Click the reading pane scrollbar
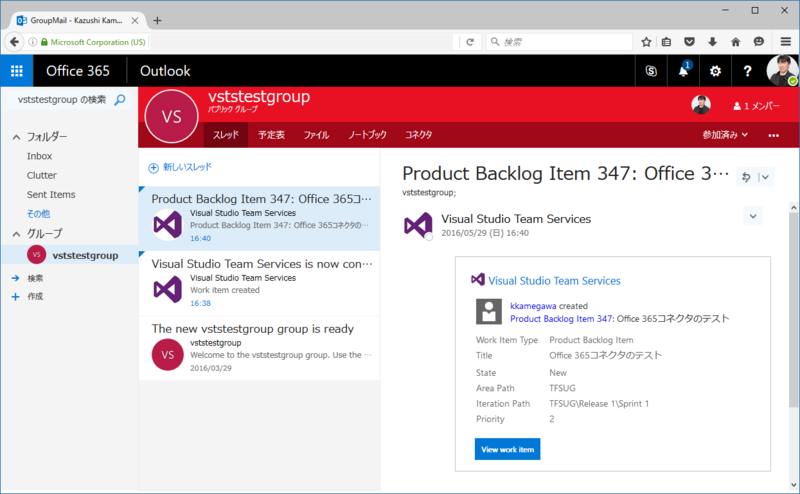The image size is (800, 494). [793, 310]
